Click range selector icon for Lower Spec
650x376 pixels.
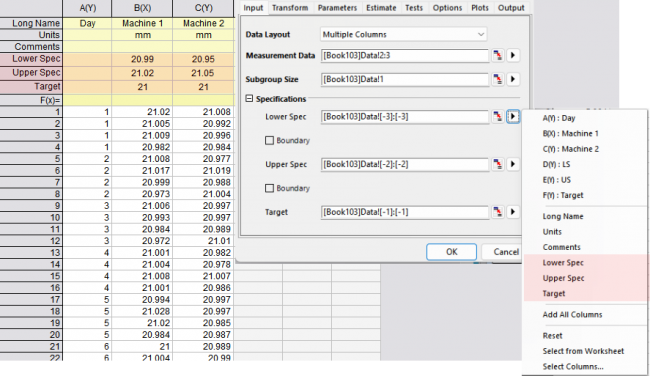pyautogui.click(x=498, y=116)
